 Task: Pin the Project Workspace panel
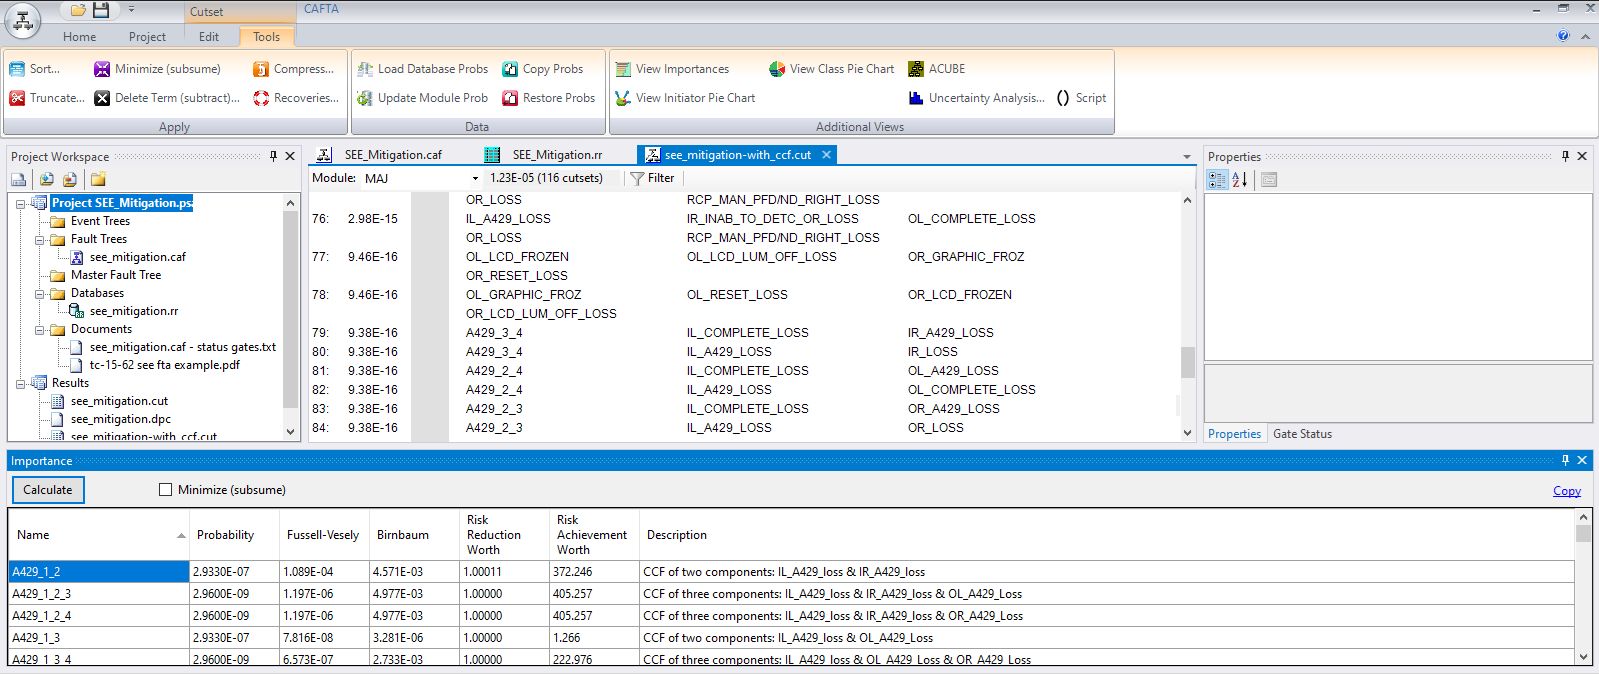click(x=273, y=156)
